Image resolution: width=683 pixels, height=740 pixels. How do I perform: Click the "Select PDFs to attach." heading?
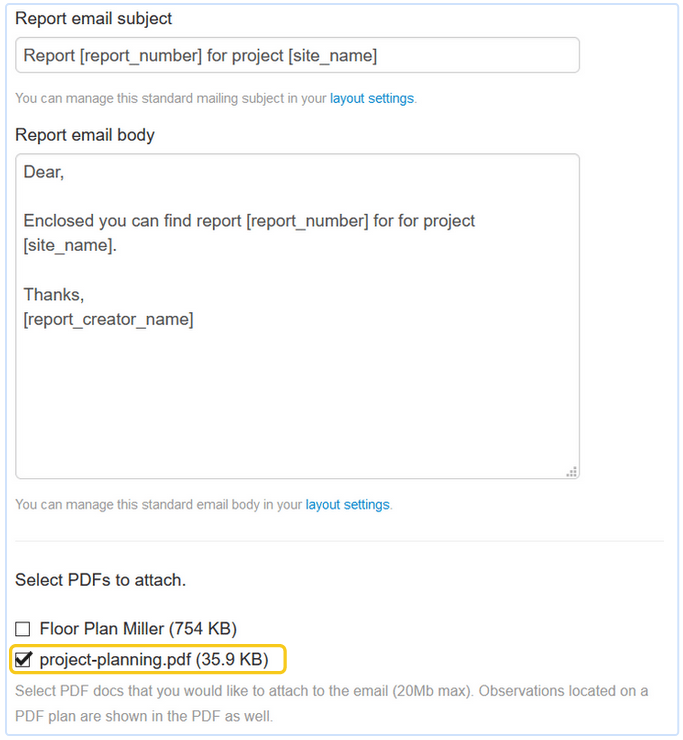[100, 580]
